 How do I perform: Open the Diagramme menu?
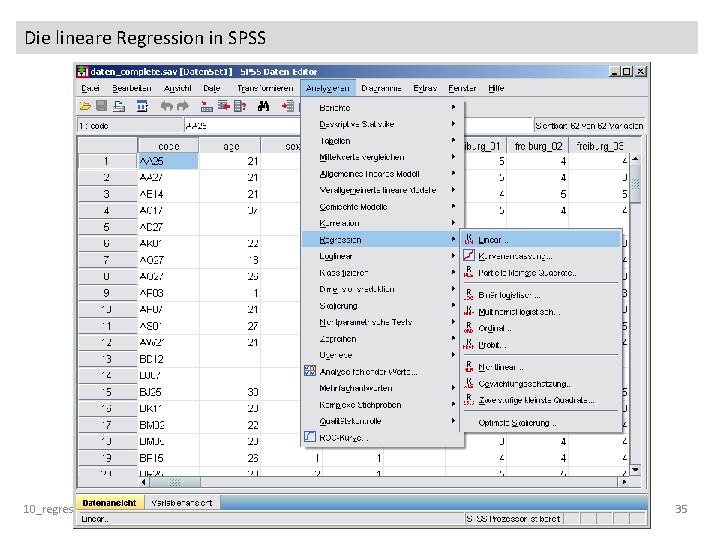[x=381, y=88]
